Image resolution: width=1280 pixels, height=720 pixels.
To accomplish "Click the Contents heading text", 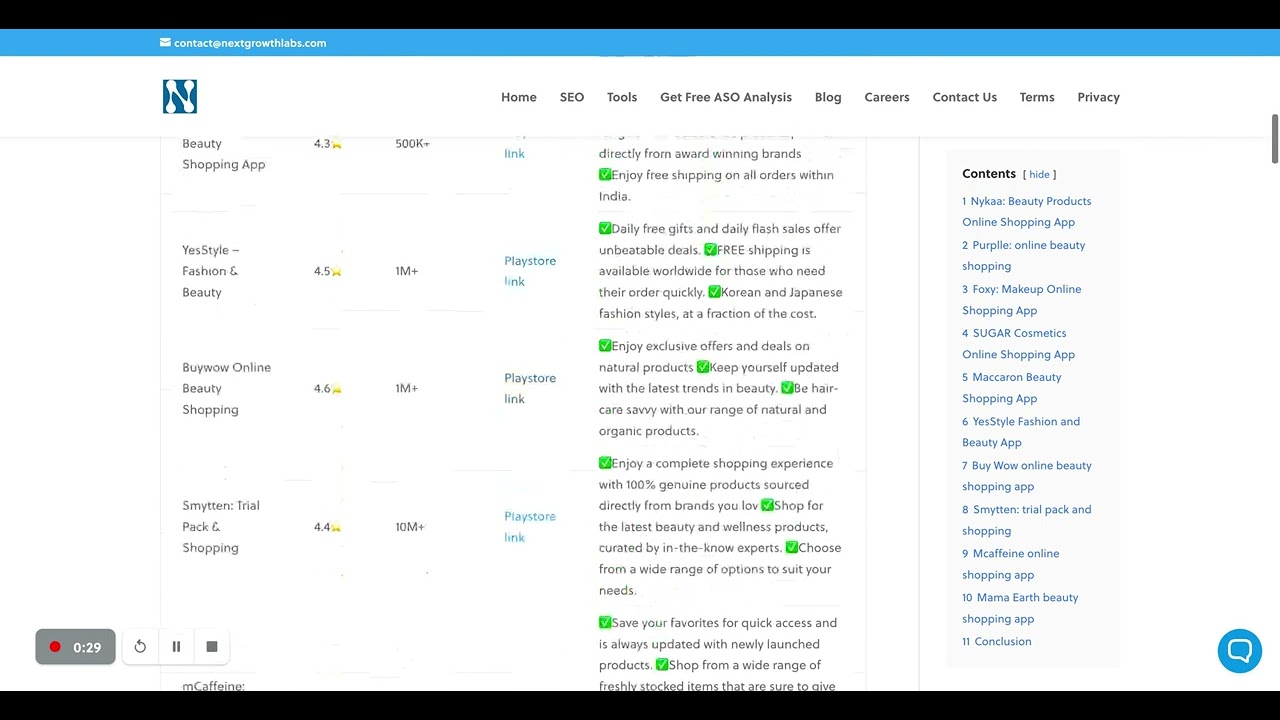I will coord(989,174).
